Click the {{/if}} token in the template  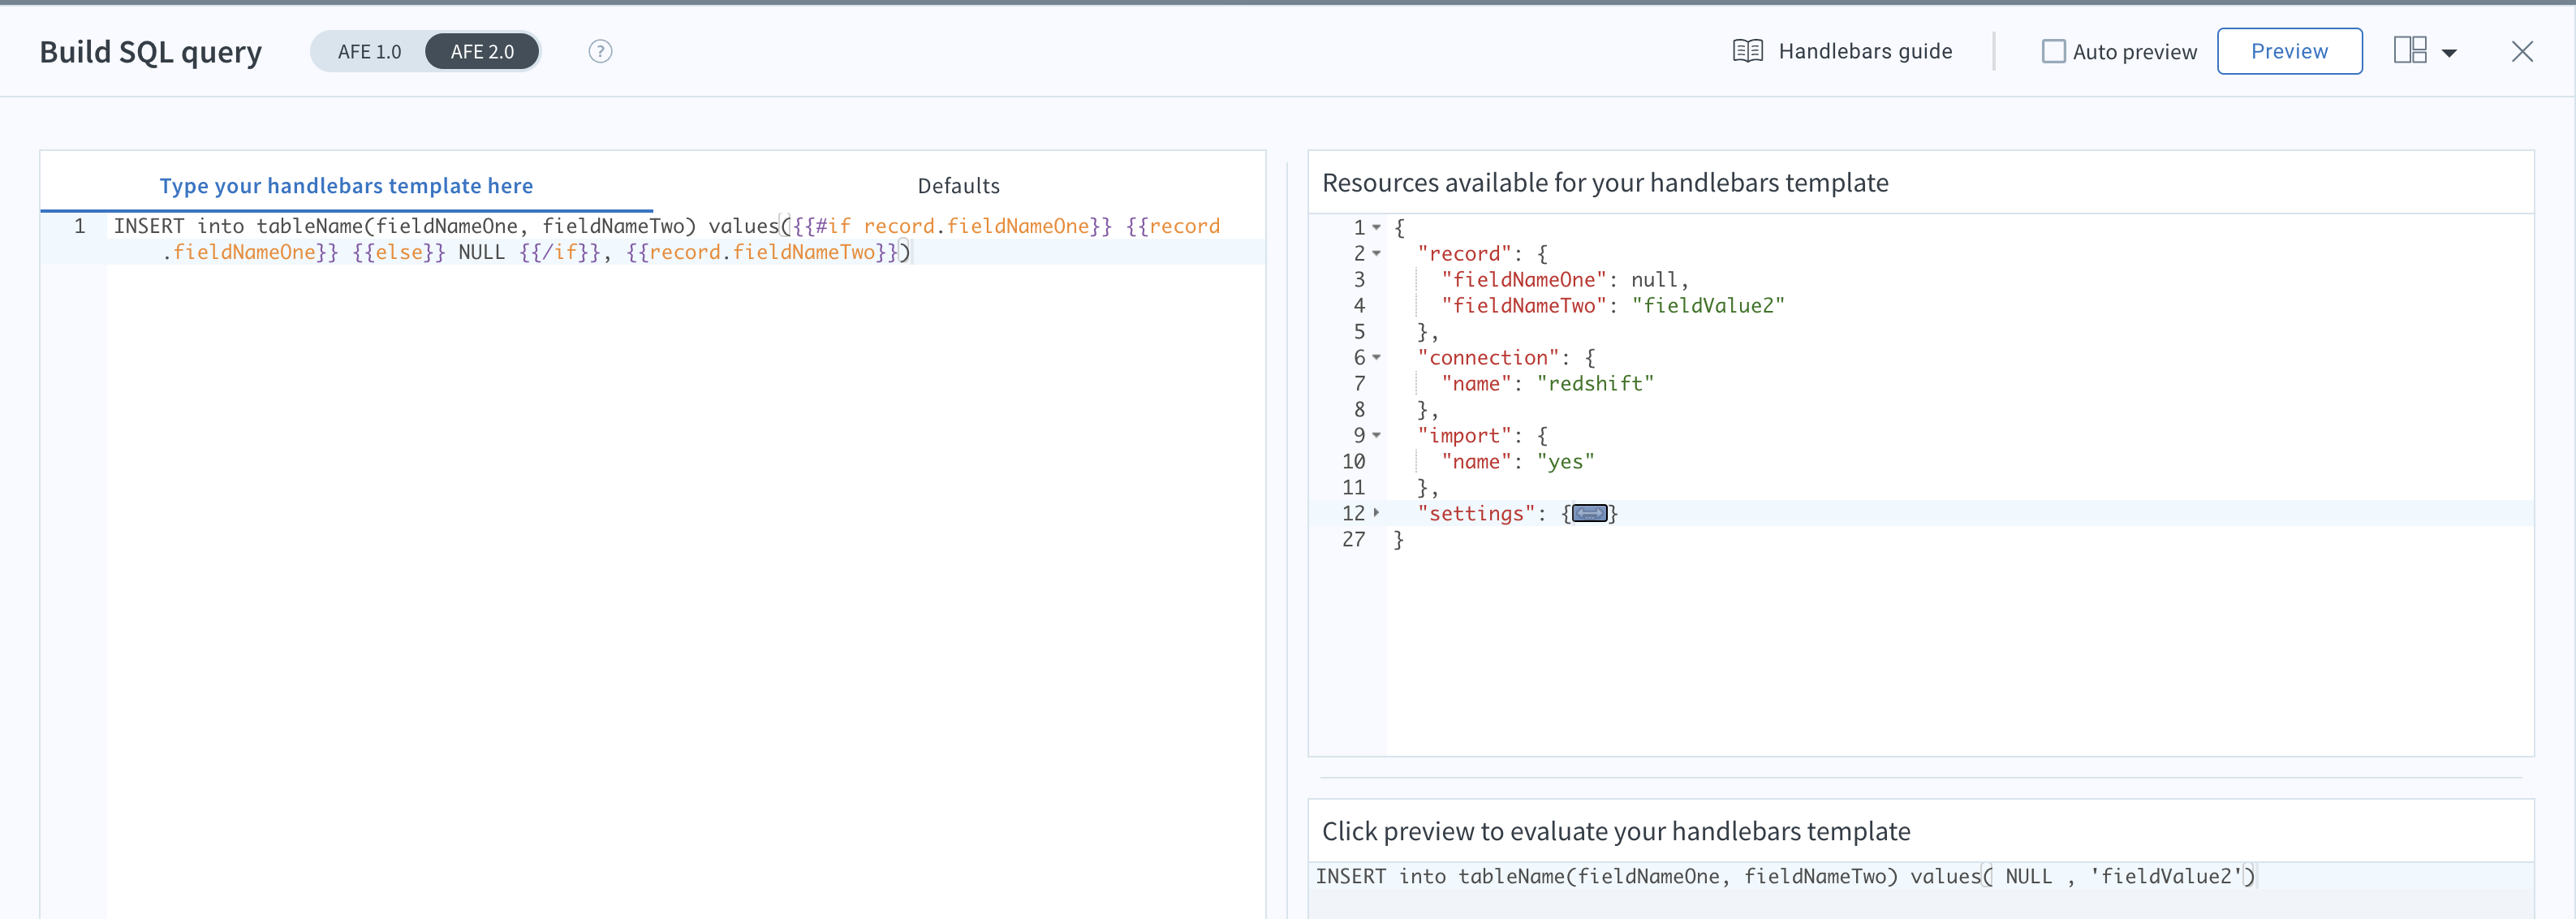pyautogui.click(x=559, y=253)
